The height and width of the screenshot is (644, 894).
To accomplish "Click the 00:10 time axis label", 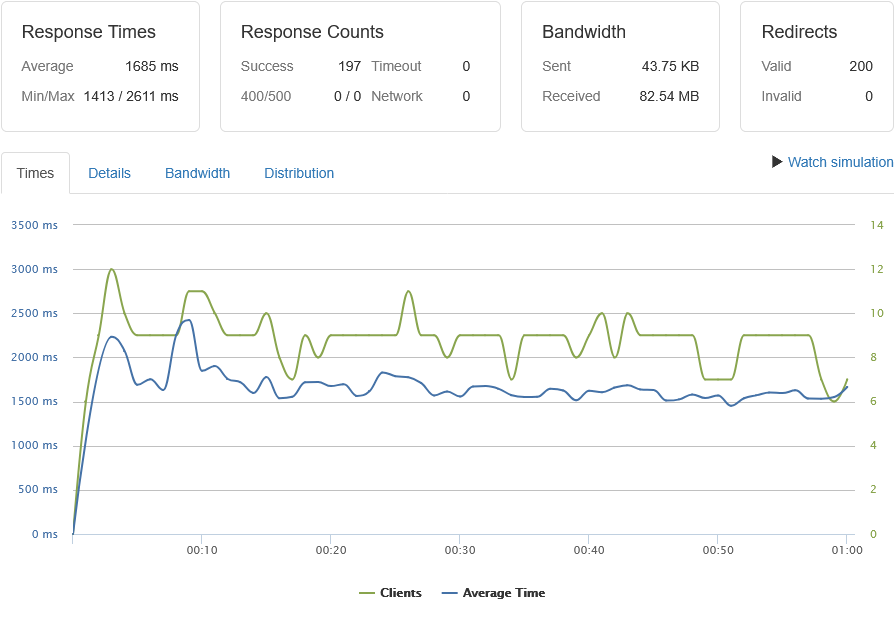I will pos(202,550).
